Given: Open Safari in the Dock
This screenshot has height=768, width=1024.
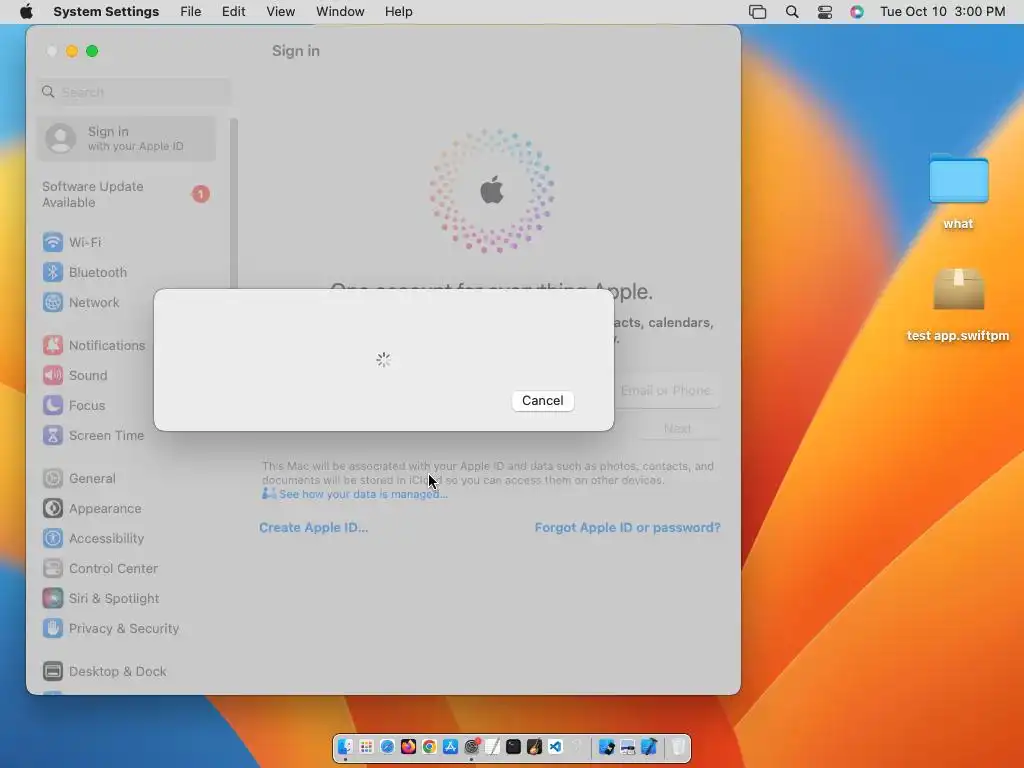Looking at the screenshot, I should click(x=387, y=746).
